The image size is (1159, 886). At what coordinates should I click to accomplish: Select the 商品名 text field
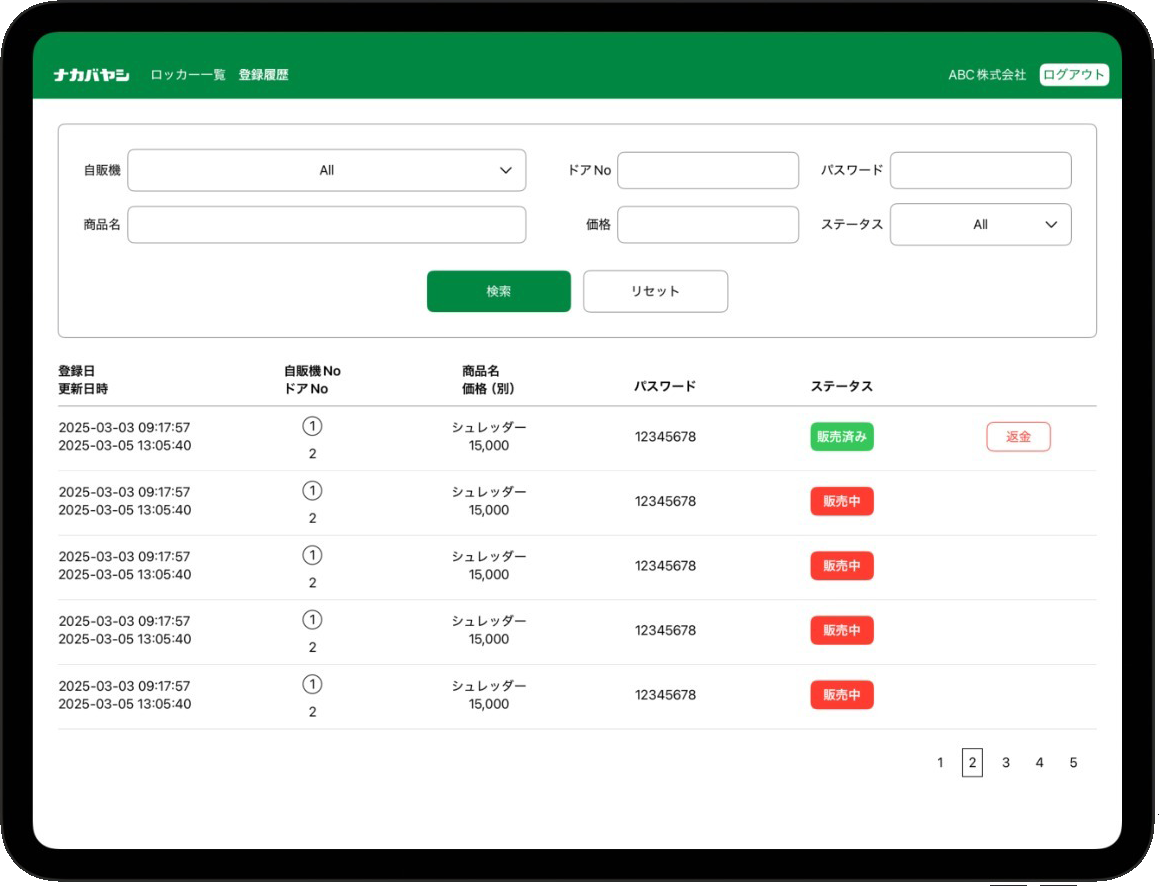(x=326, y=225)
